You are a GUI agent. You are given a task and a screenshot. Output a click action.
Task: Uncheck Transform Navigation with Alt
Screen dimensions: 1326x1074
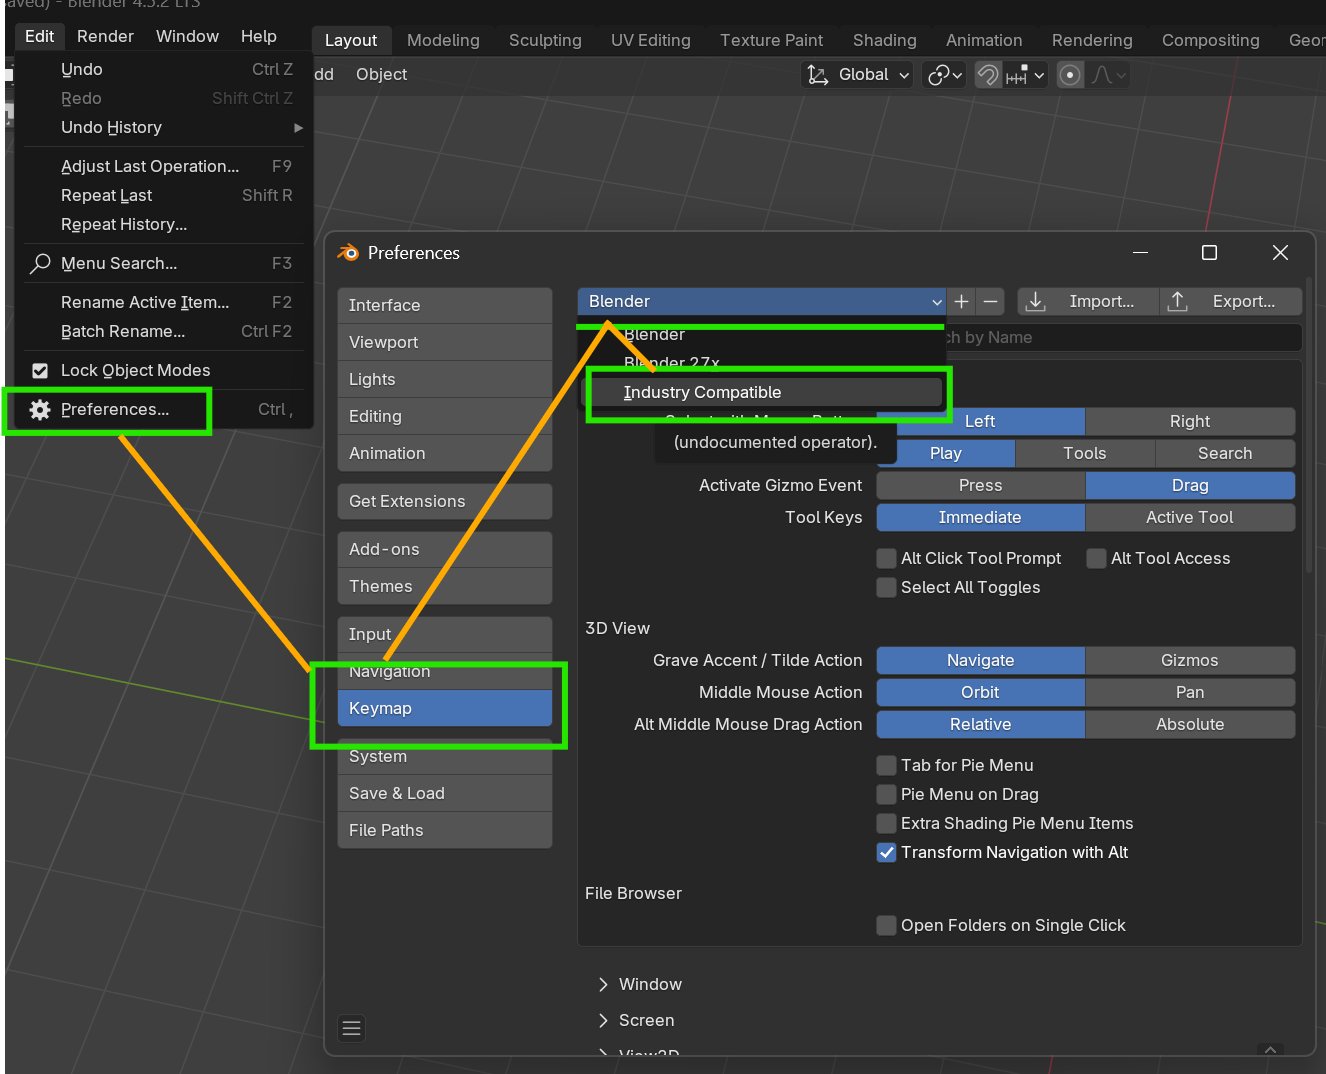coord(886,852)
